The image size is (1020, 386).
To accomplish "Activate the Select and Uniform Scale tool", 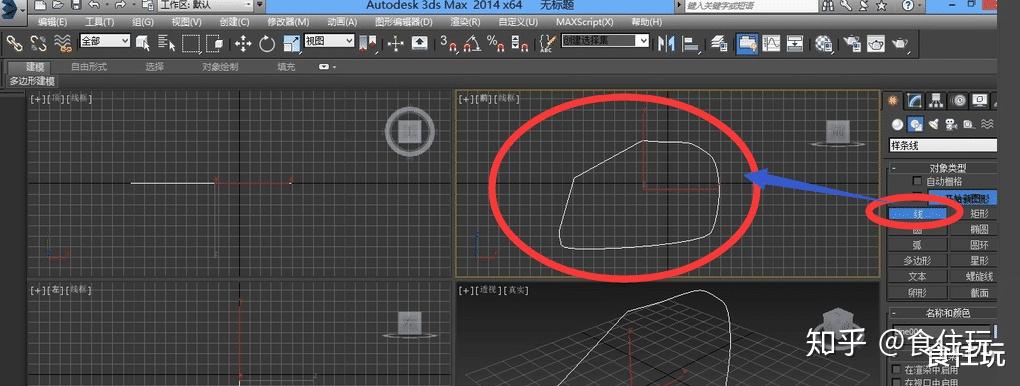I will coord(291,44).
